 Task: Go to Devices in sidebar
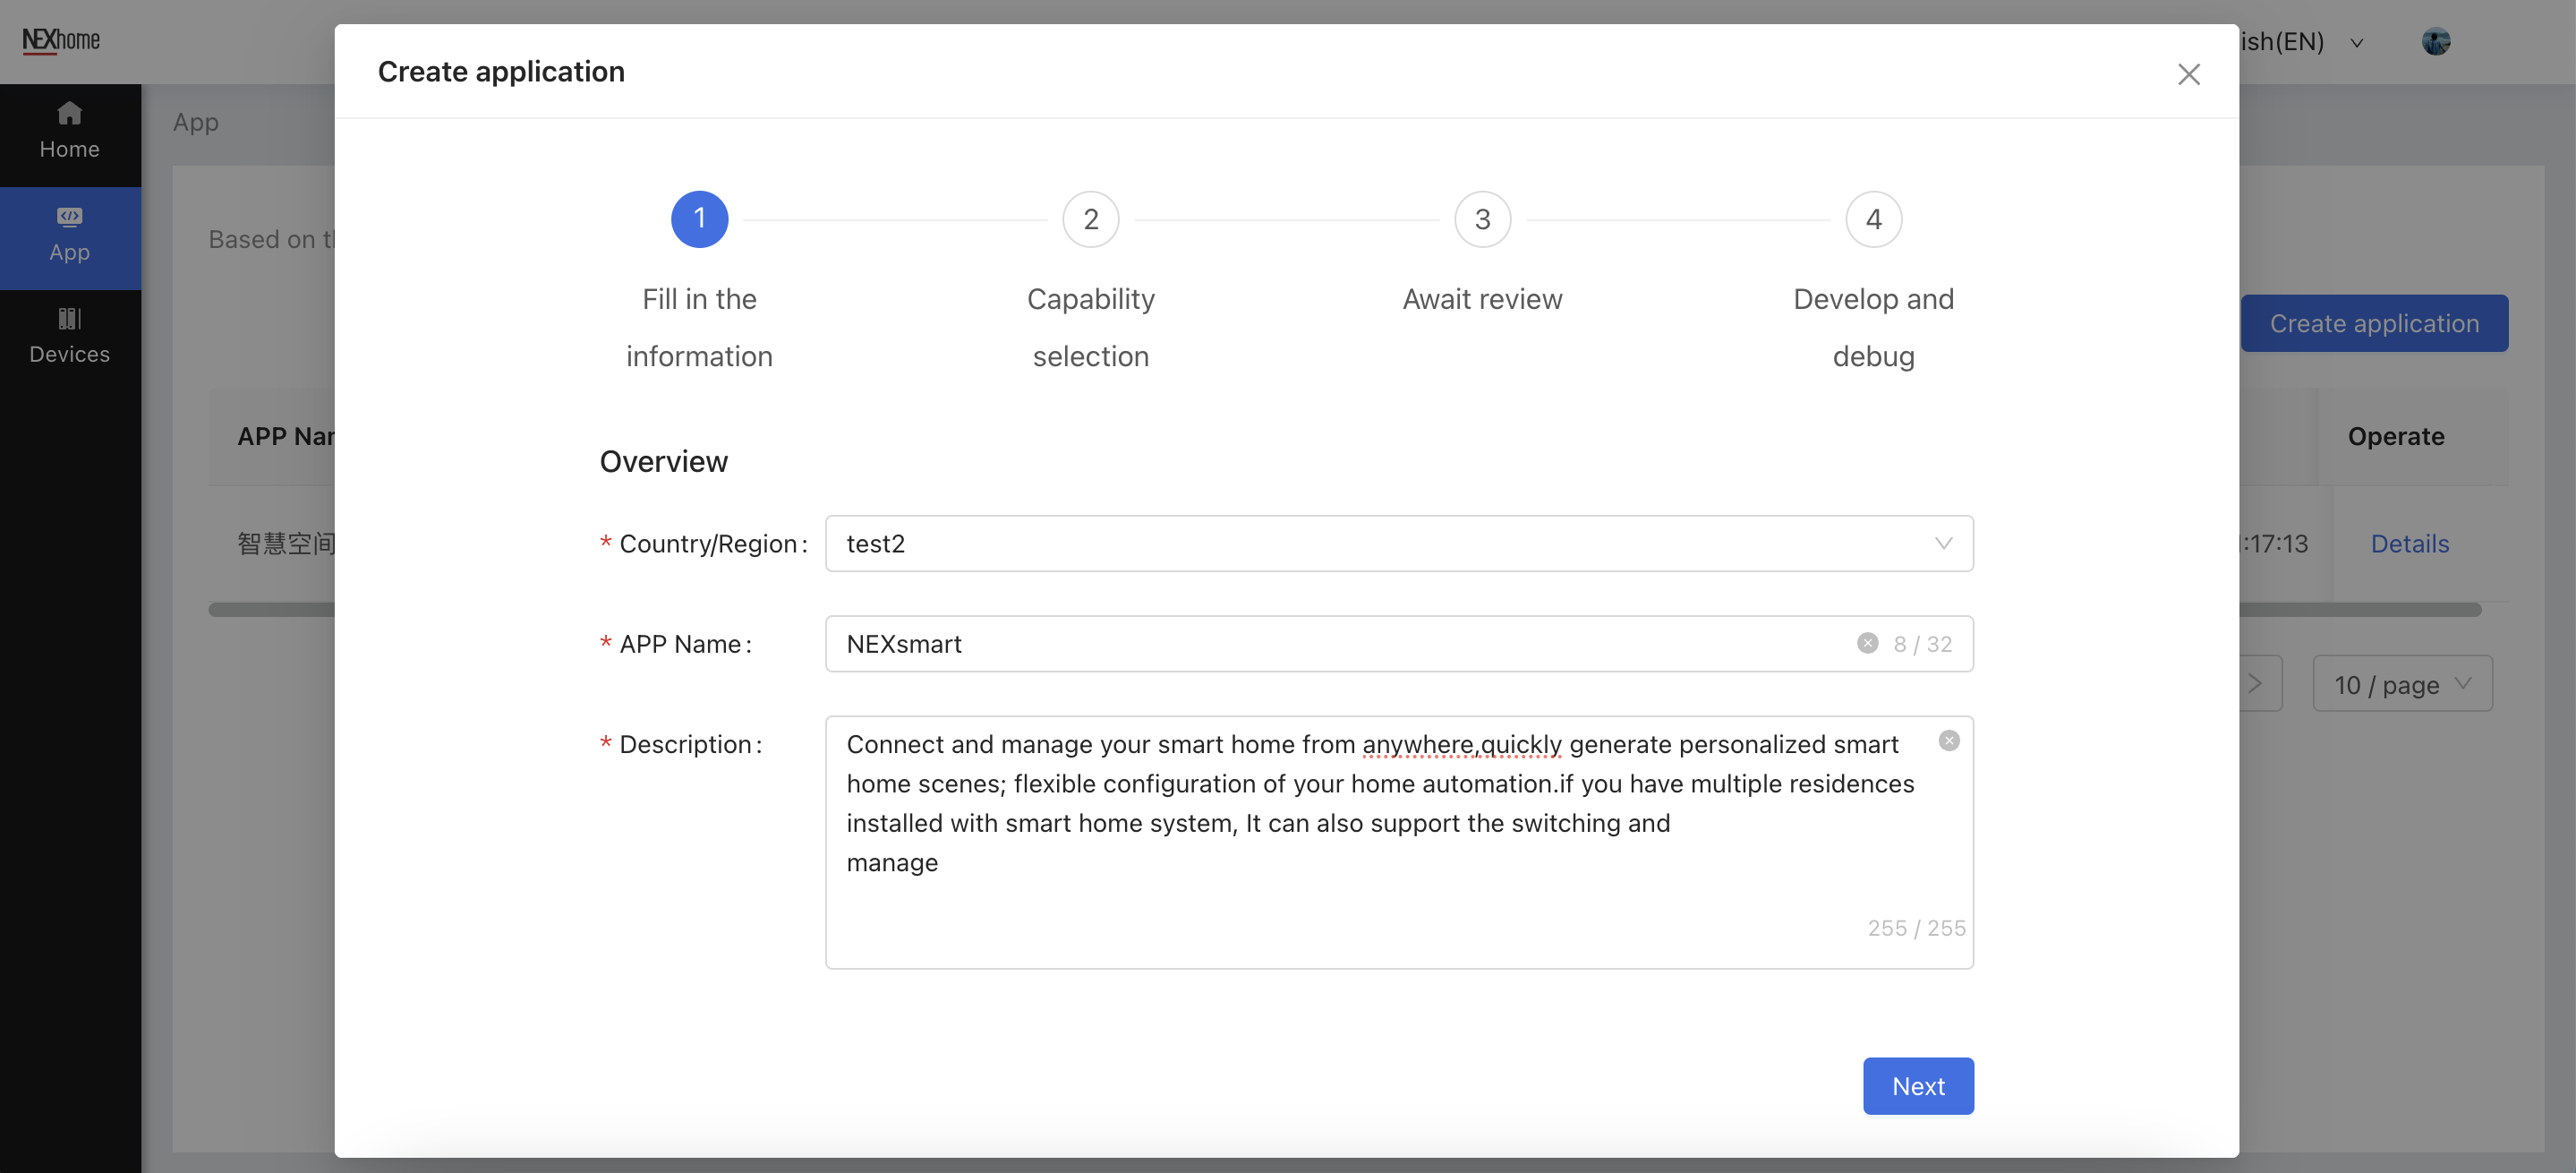coord(69,336)
